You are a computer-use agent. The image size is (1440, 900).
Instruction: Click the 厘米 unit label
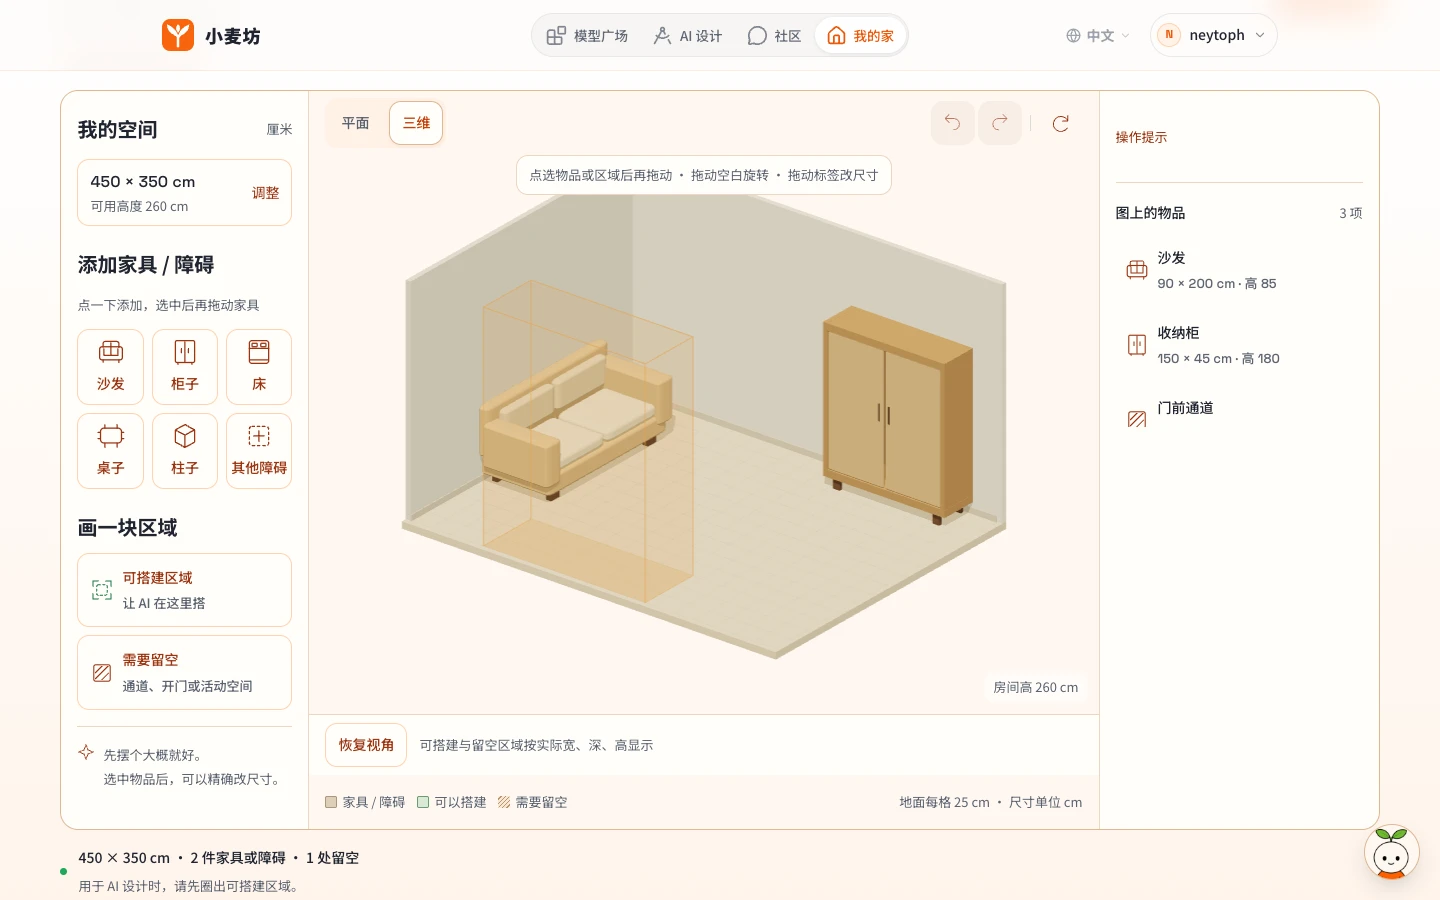click(279, 130)
